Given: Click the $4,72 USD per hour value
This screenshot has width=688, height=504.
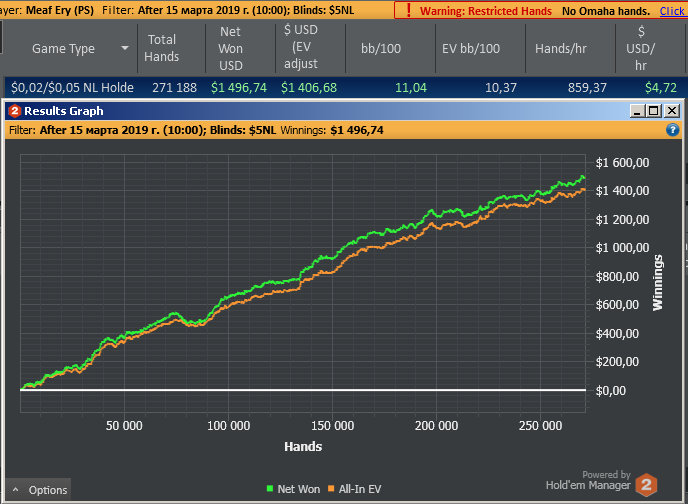Looking at the screenshot, I should point(660,88).
